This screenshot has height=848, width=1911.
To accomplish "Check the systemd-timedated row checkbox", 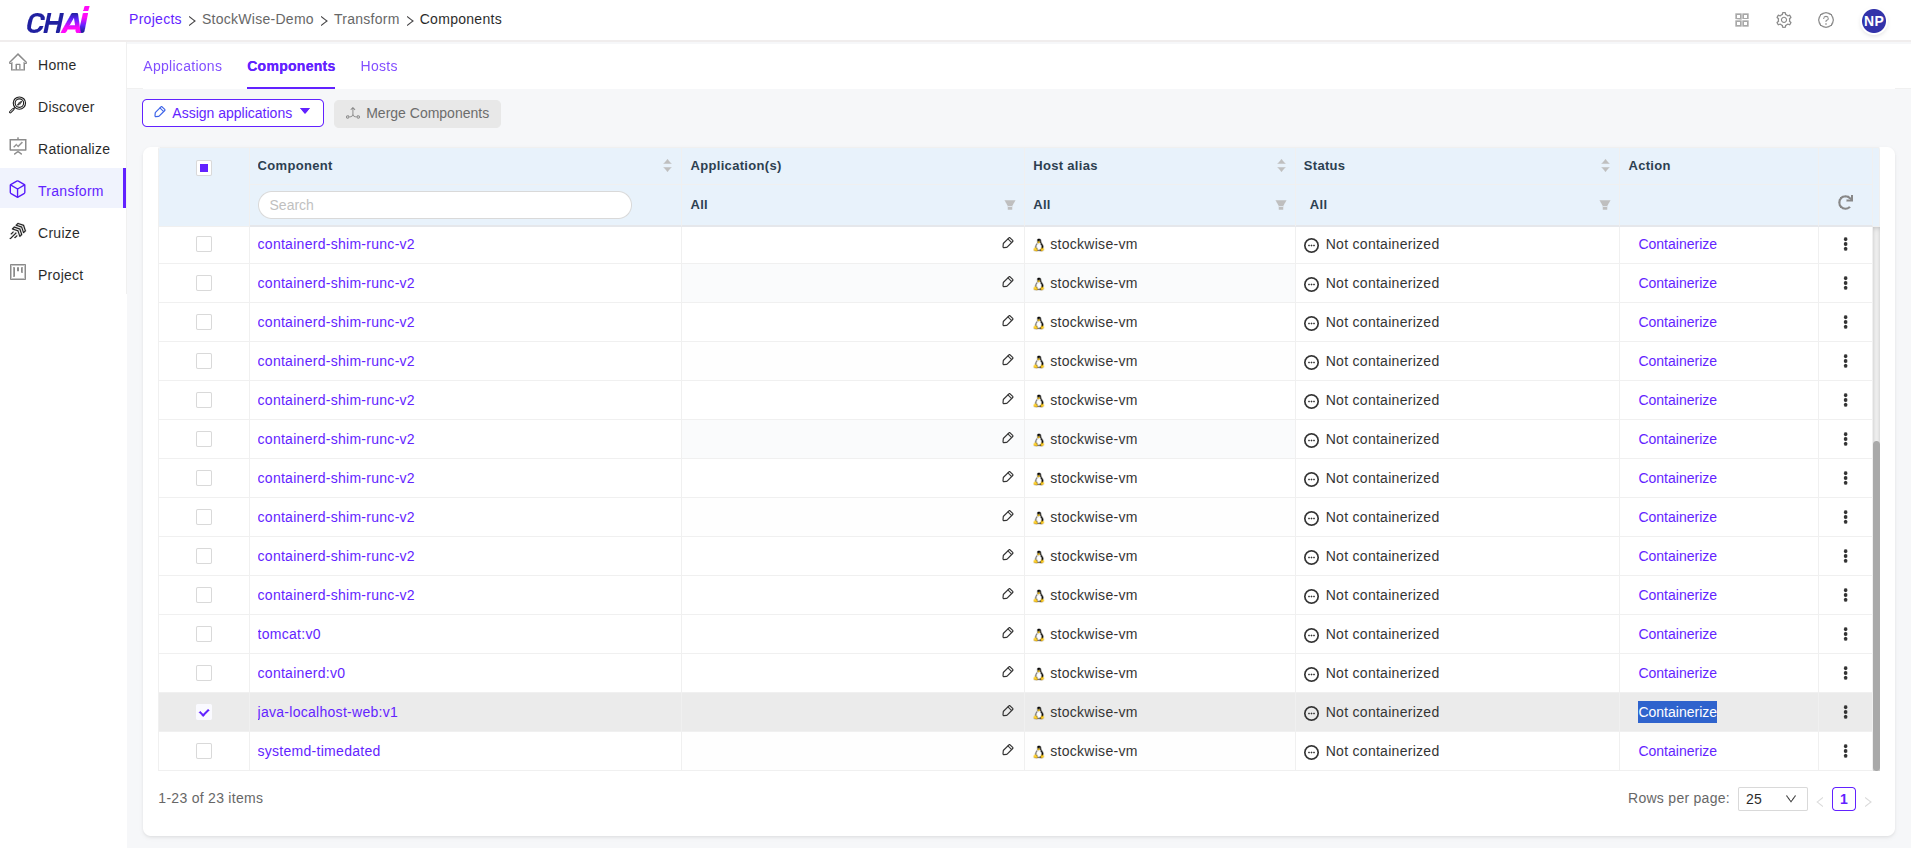I will coord(204,751).
